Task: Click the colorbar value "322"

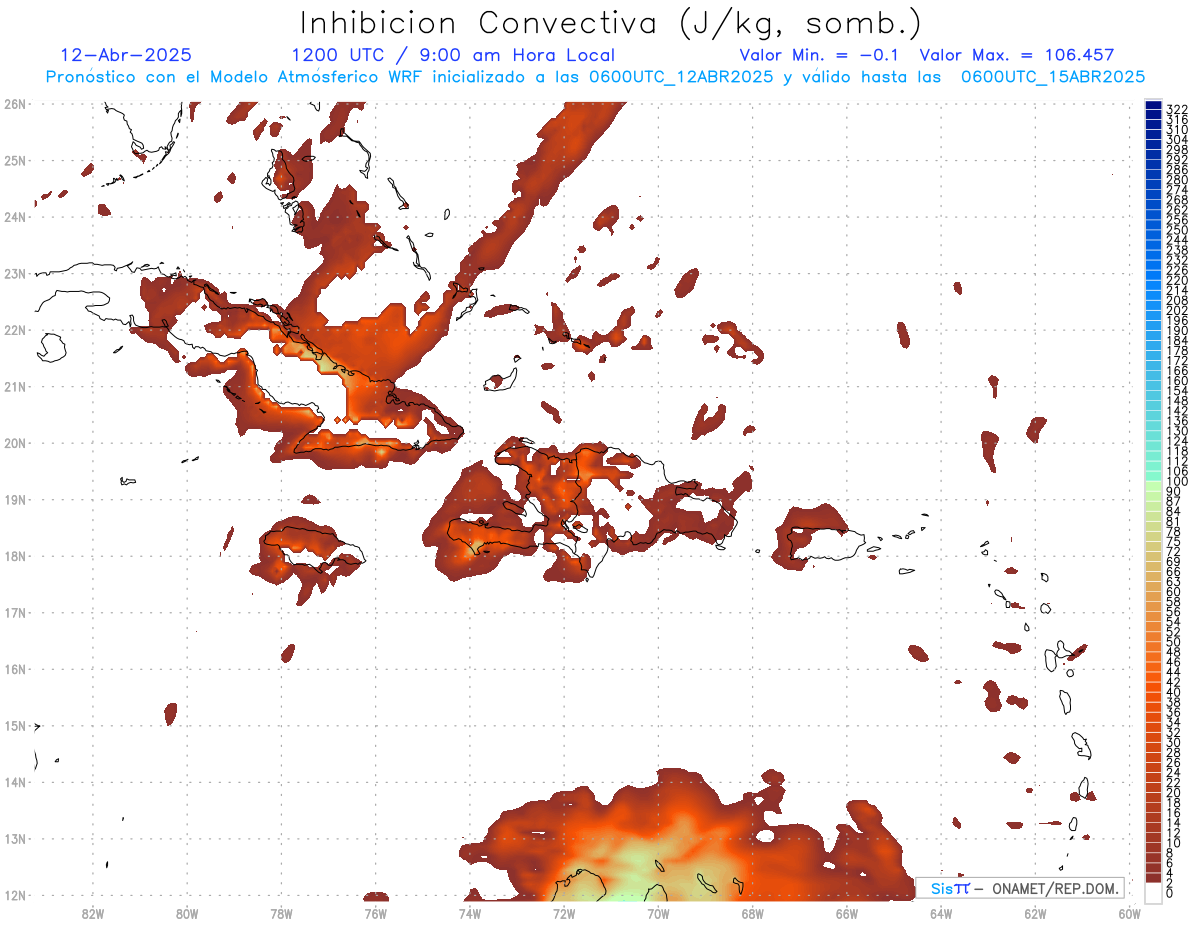Action: pos(1176,108)
